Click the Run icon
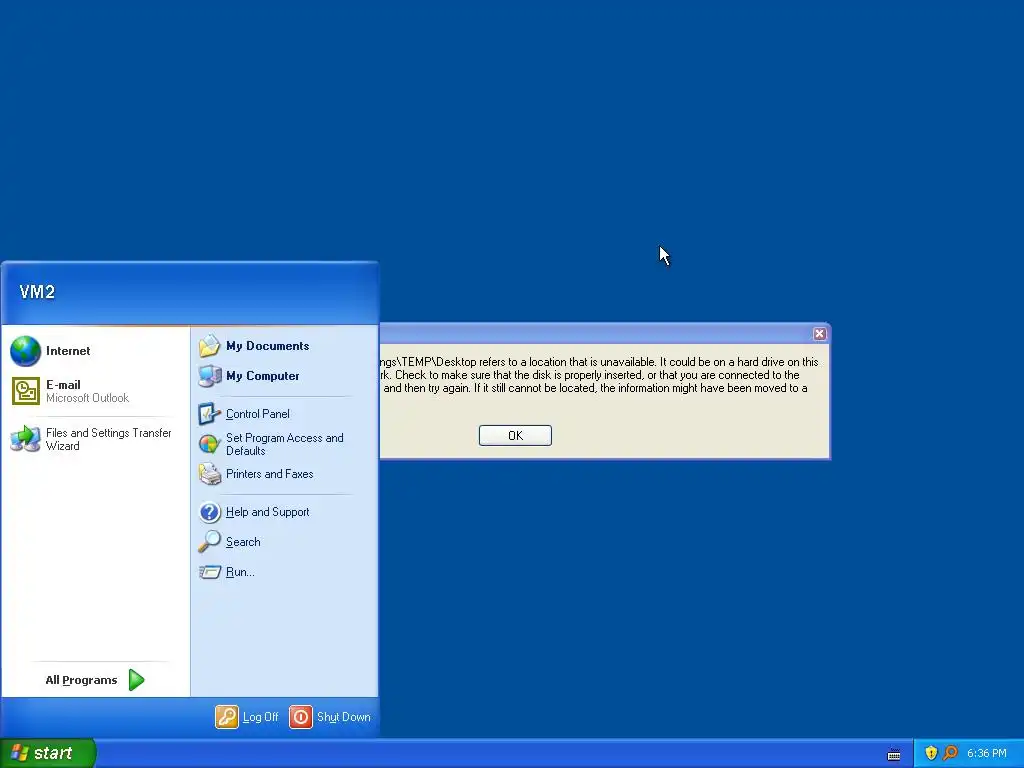 pyautogui.click(x=210, y=572)
